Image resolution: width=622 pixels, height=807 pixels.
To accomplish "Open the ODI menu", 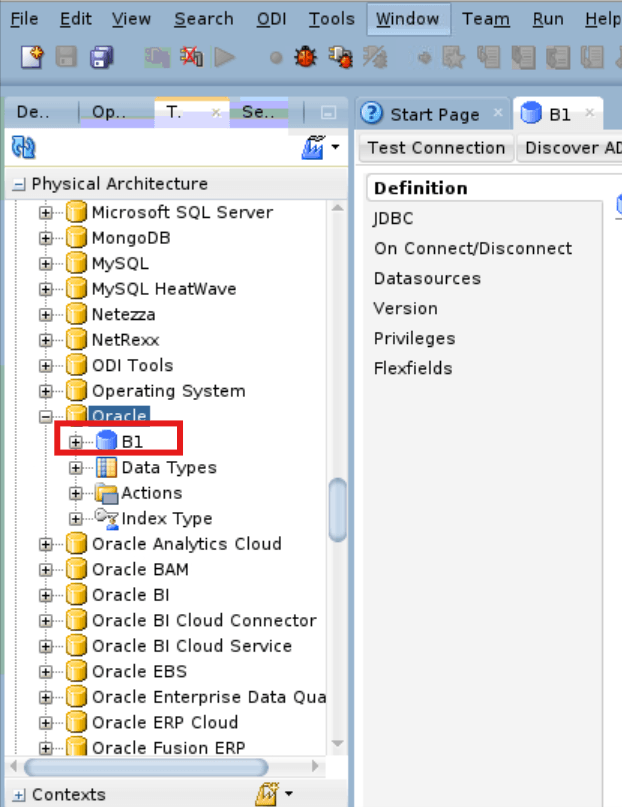I will pyautogui.click(x=271, y=19).
